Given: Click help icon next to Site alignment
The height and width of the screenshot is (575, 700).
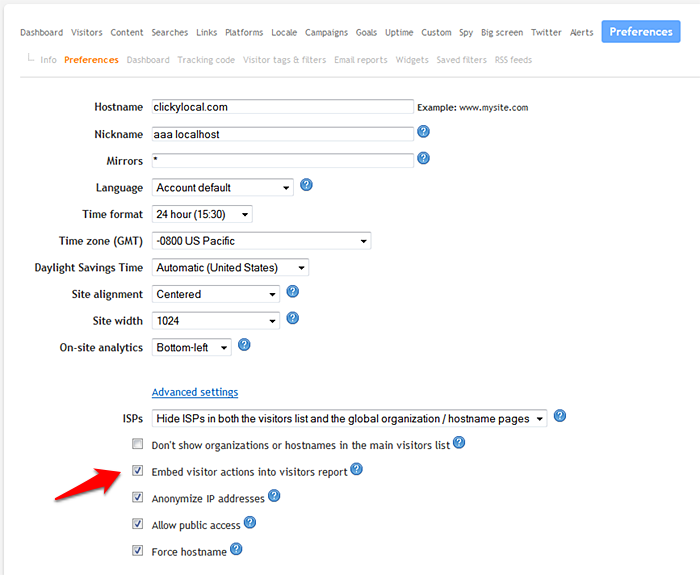Looking at the screenshot, I should coord(293,292).
